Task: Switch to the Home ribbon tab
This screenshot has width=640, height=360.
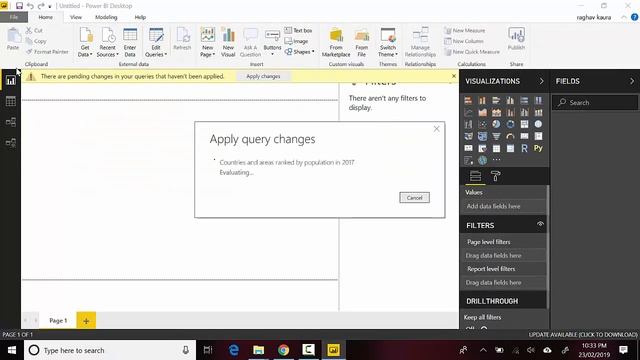Action: (46, 17)
